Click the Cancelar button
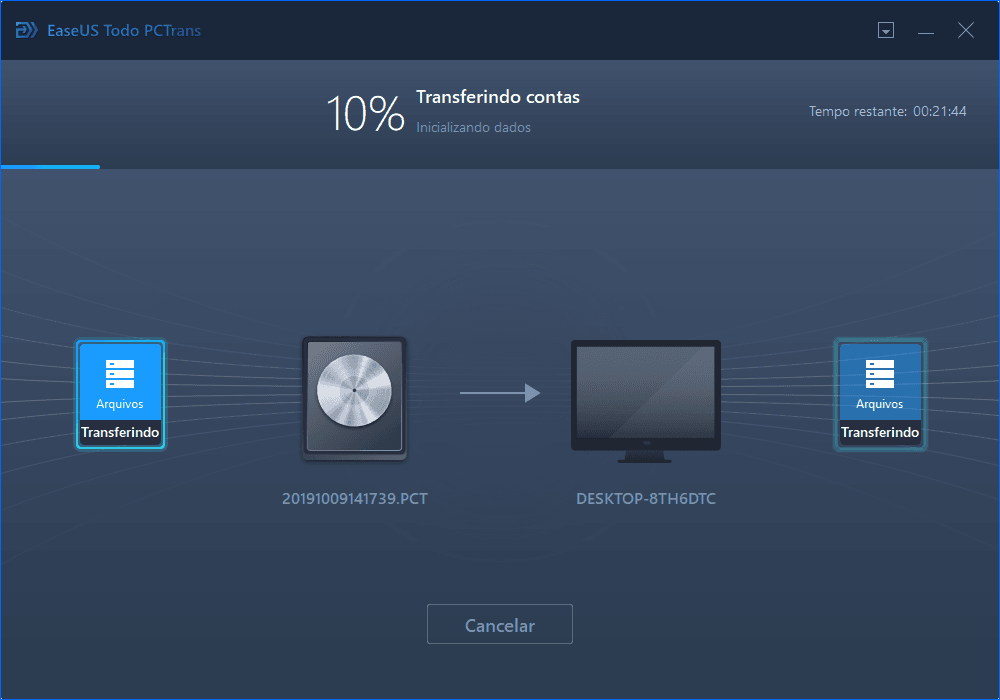This screenshot has height=700, width=1000. click(499, 624)
